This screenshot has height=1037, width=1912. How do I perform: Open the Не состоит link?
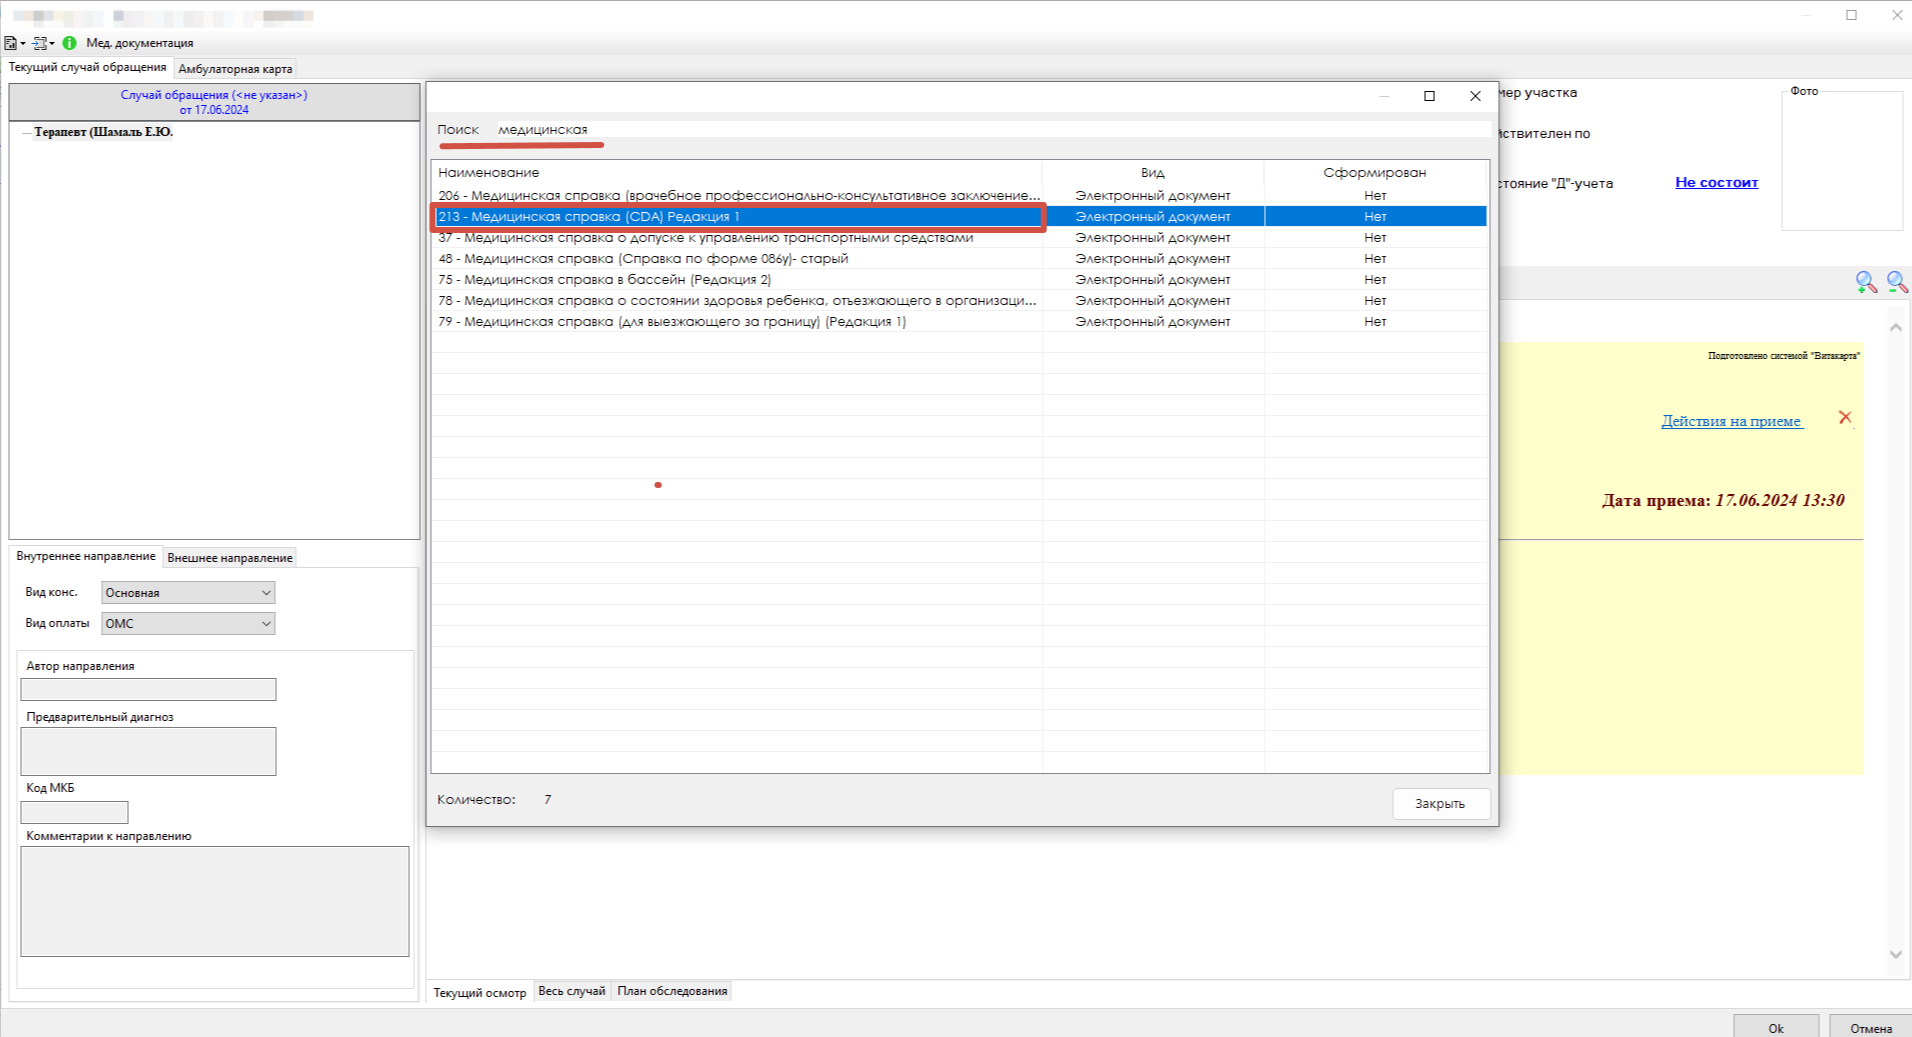(x=1716, y=183)
